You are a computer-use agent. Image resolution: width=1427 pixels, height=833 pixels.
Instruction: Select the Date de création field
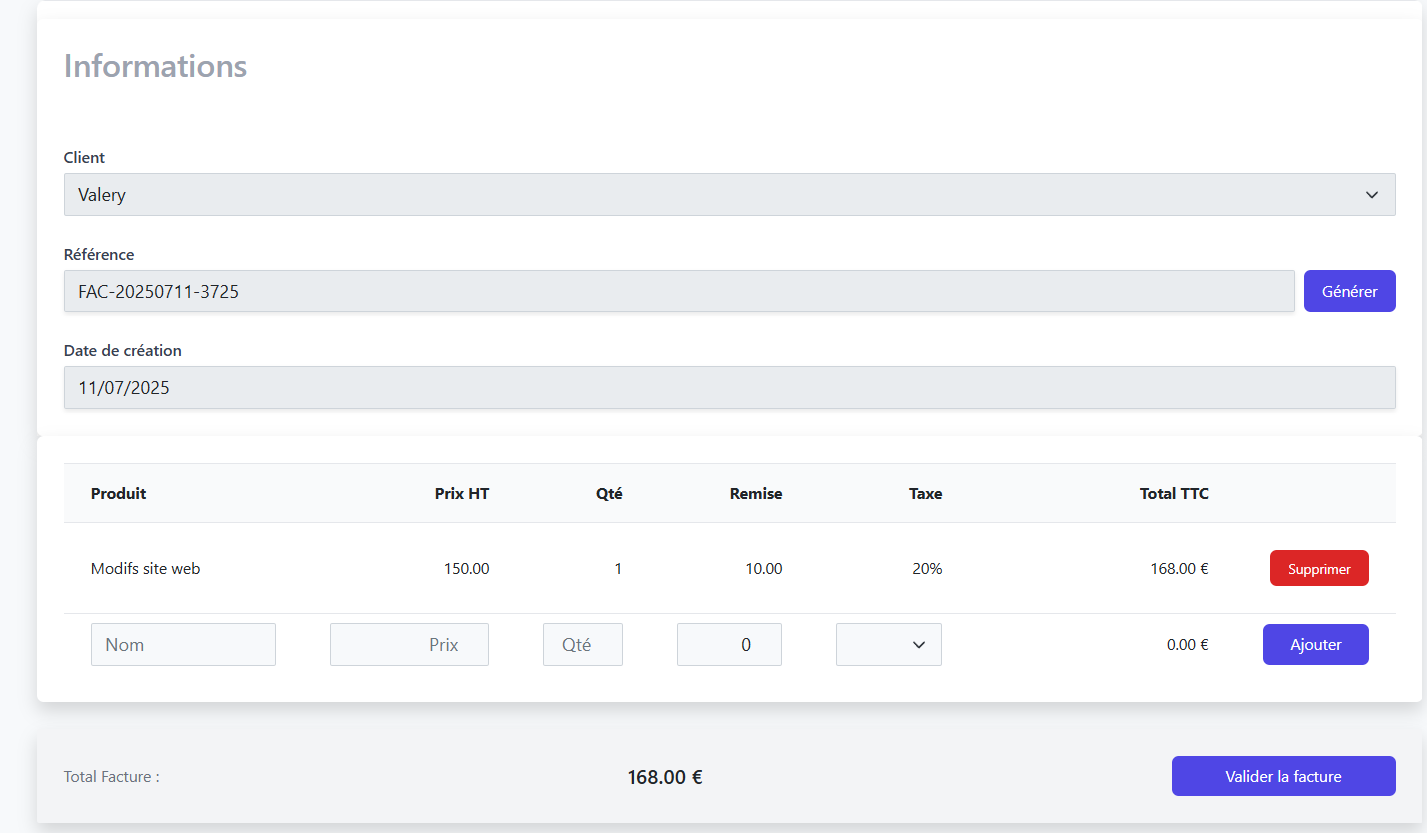[x=728, y=388]
